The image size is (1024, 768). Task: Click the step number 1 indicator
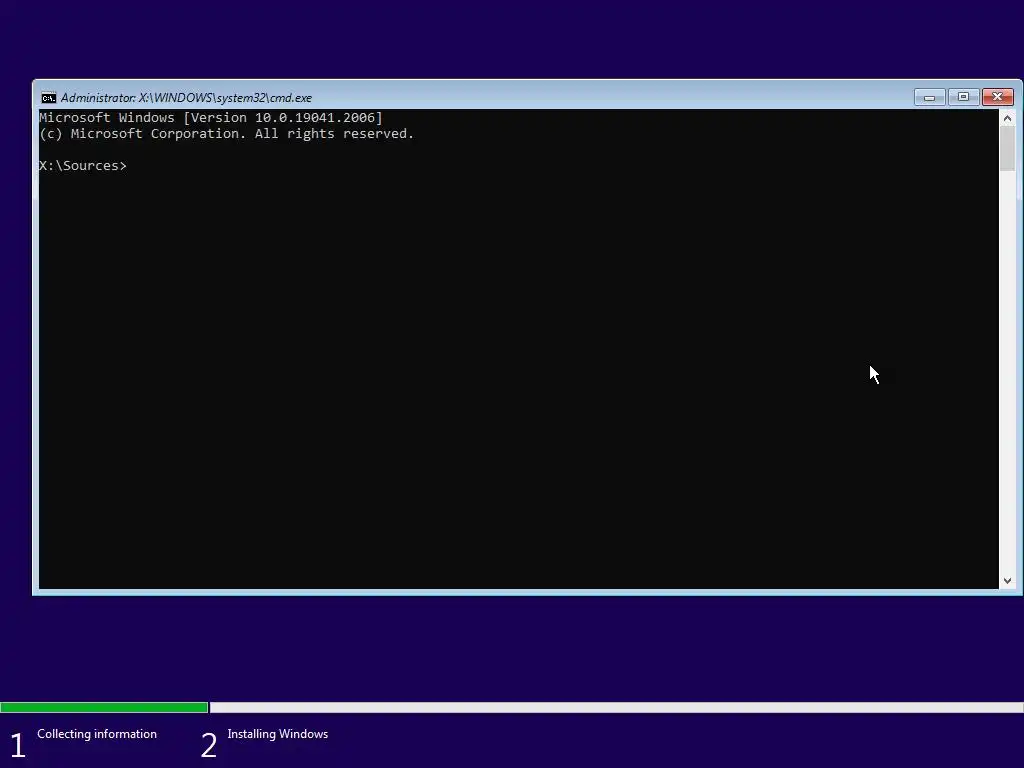click(x=18, y=745)
